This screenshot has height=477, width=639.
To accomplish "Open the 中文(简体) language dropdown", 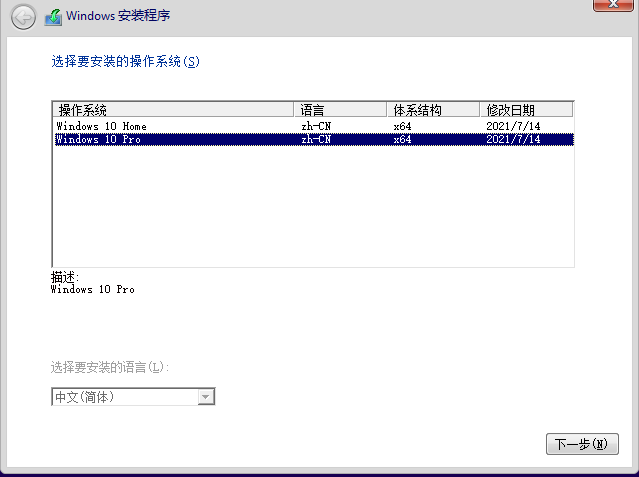I will (133, 397).
